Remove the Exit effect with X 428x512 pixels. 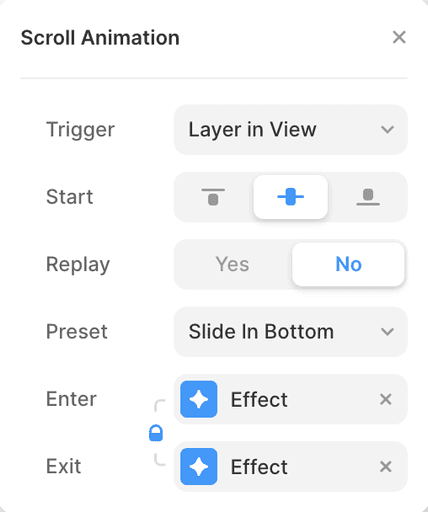coord(386,467)
